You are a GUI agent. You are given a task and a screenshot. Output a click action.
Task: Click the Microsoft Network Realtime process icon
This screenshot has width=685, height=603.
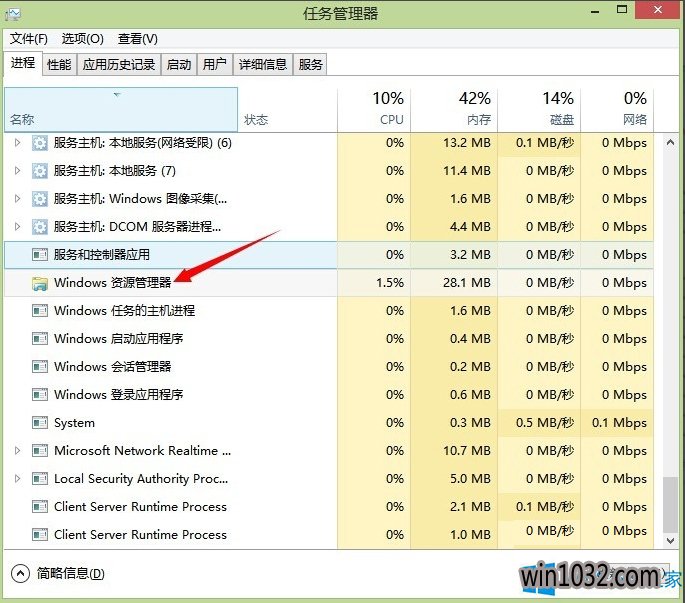click(x=40, y=451)
